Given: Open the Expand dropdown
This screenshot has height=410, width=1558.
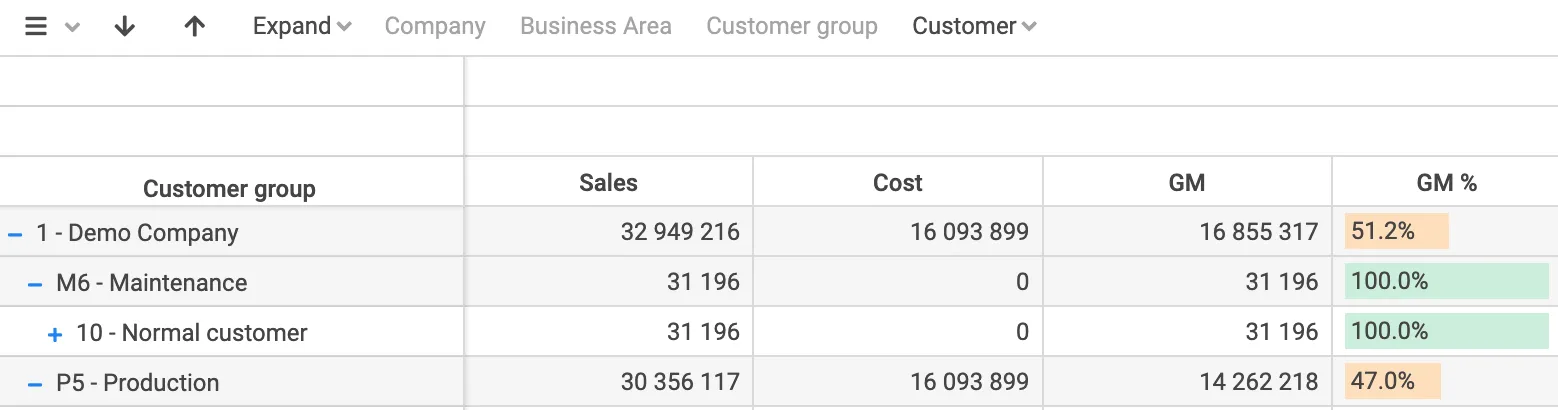Looking at the screenshot, I should coord(301,27).
